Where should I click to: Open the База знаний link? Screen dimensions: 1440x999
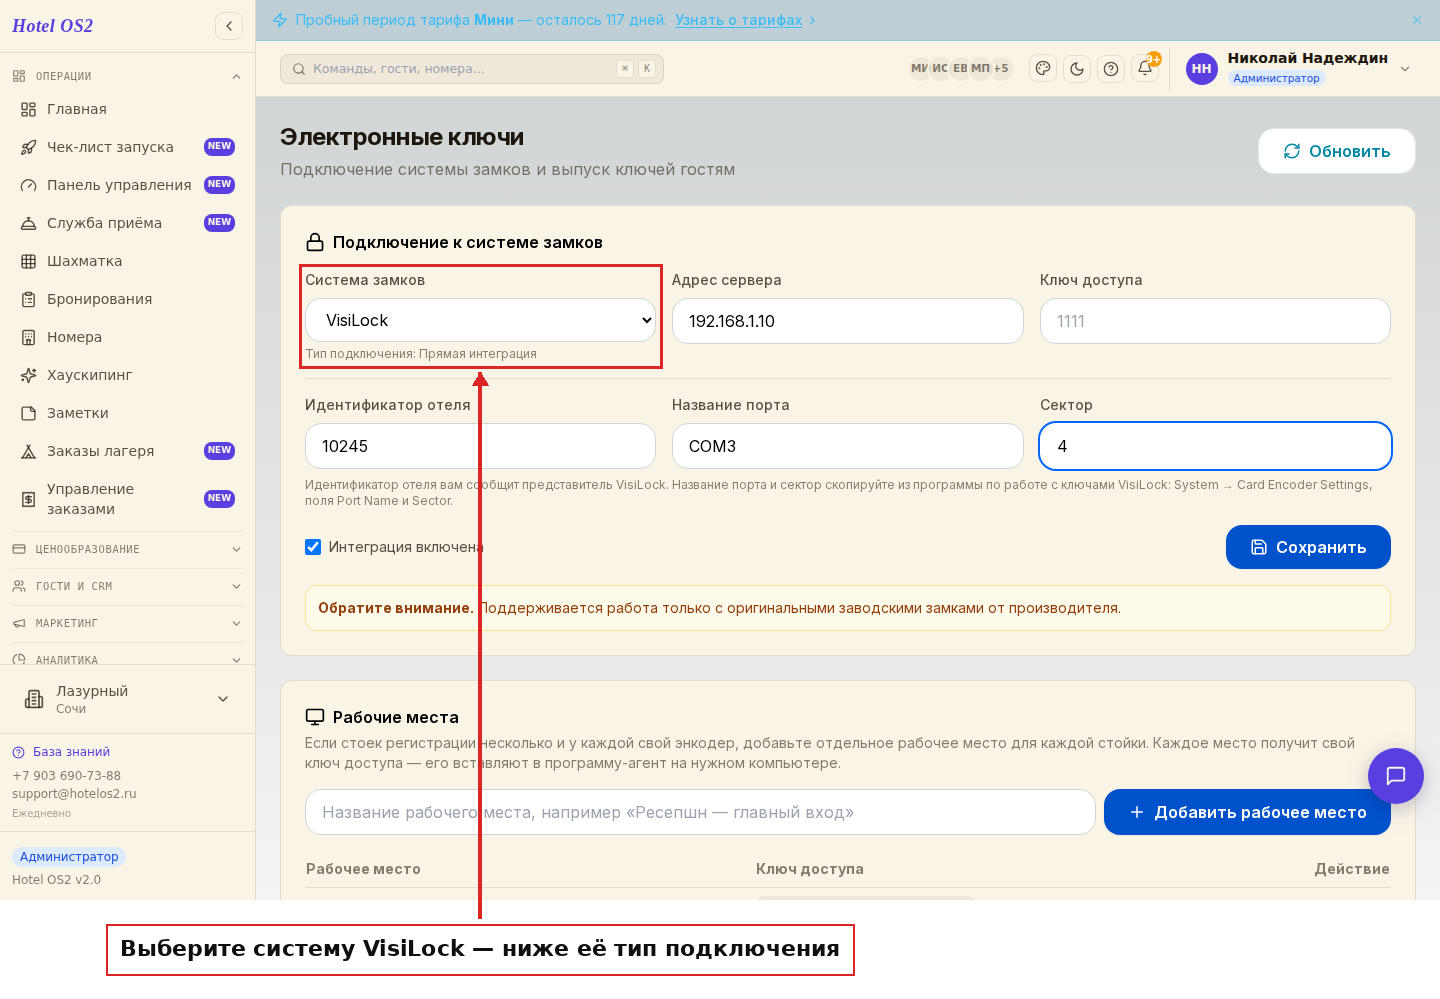[x=71, y=752]
